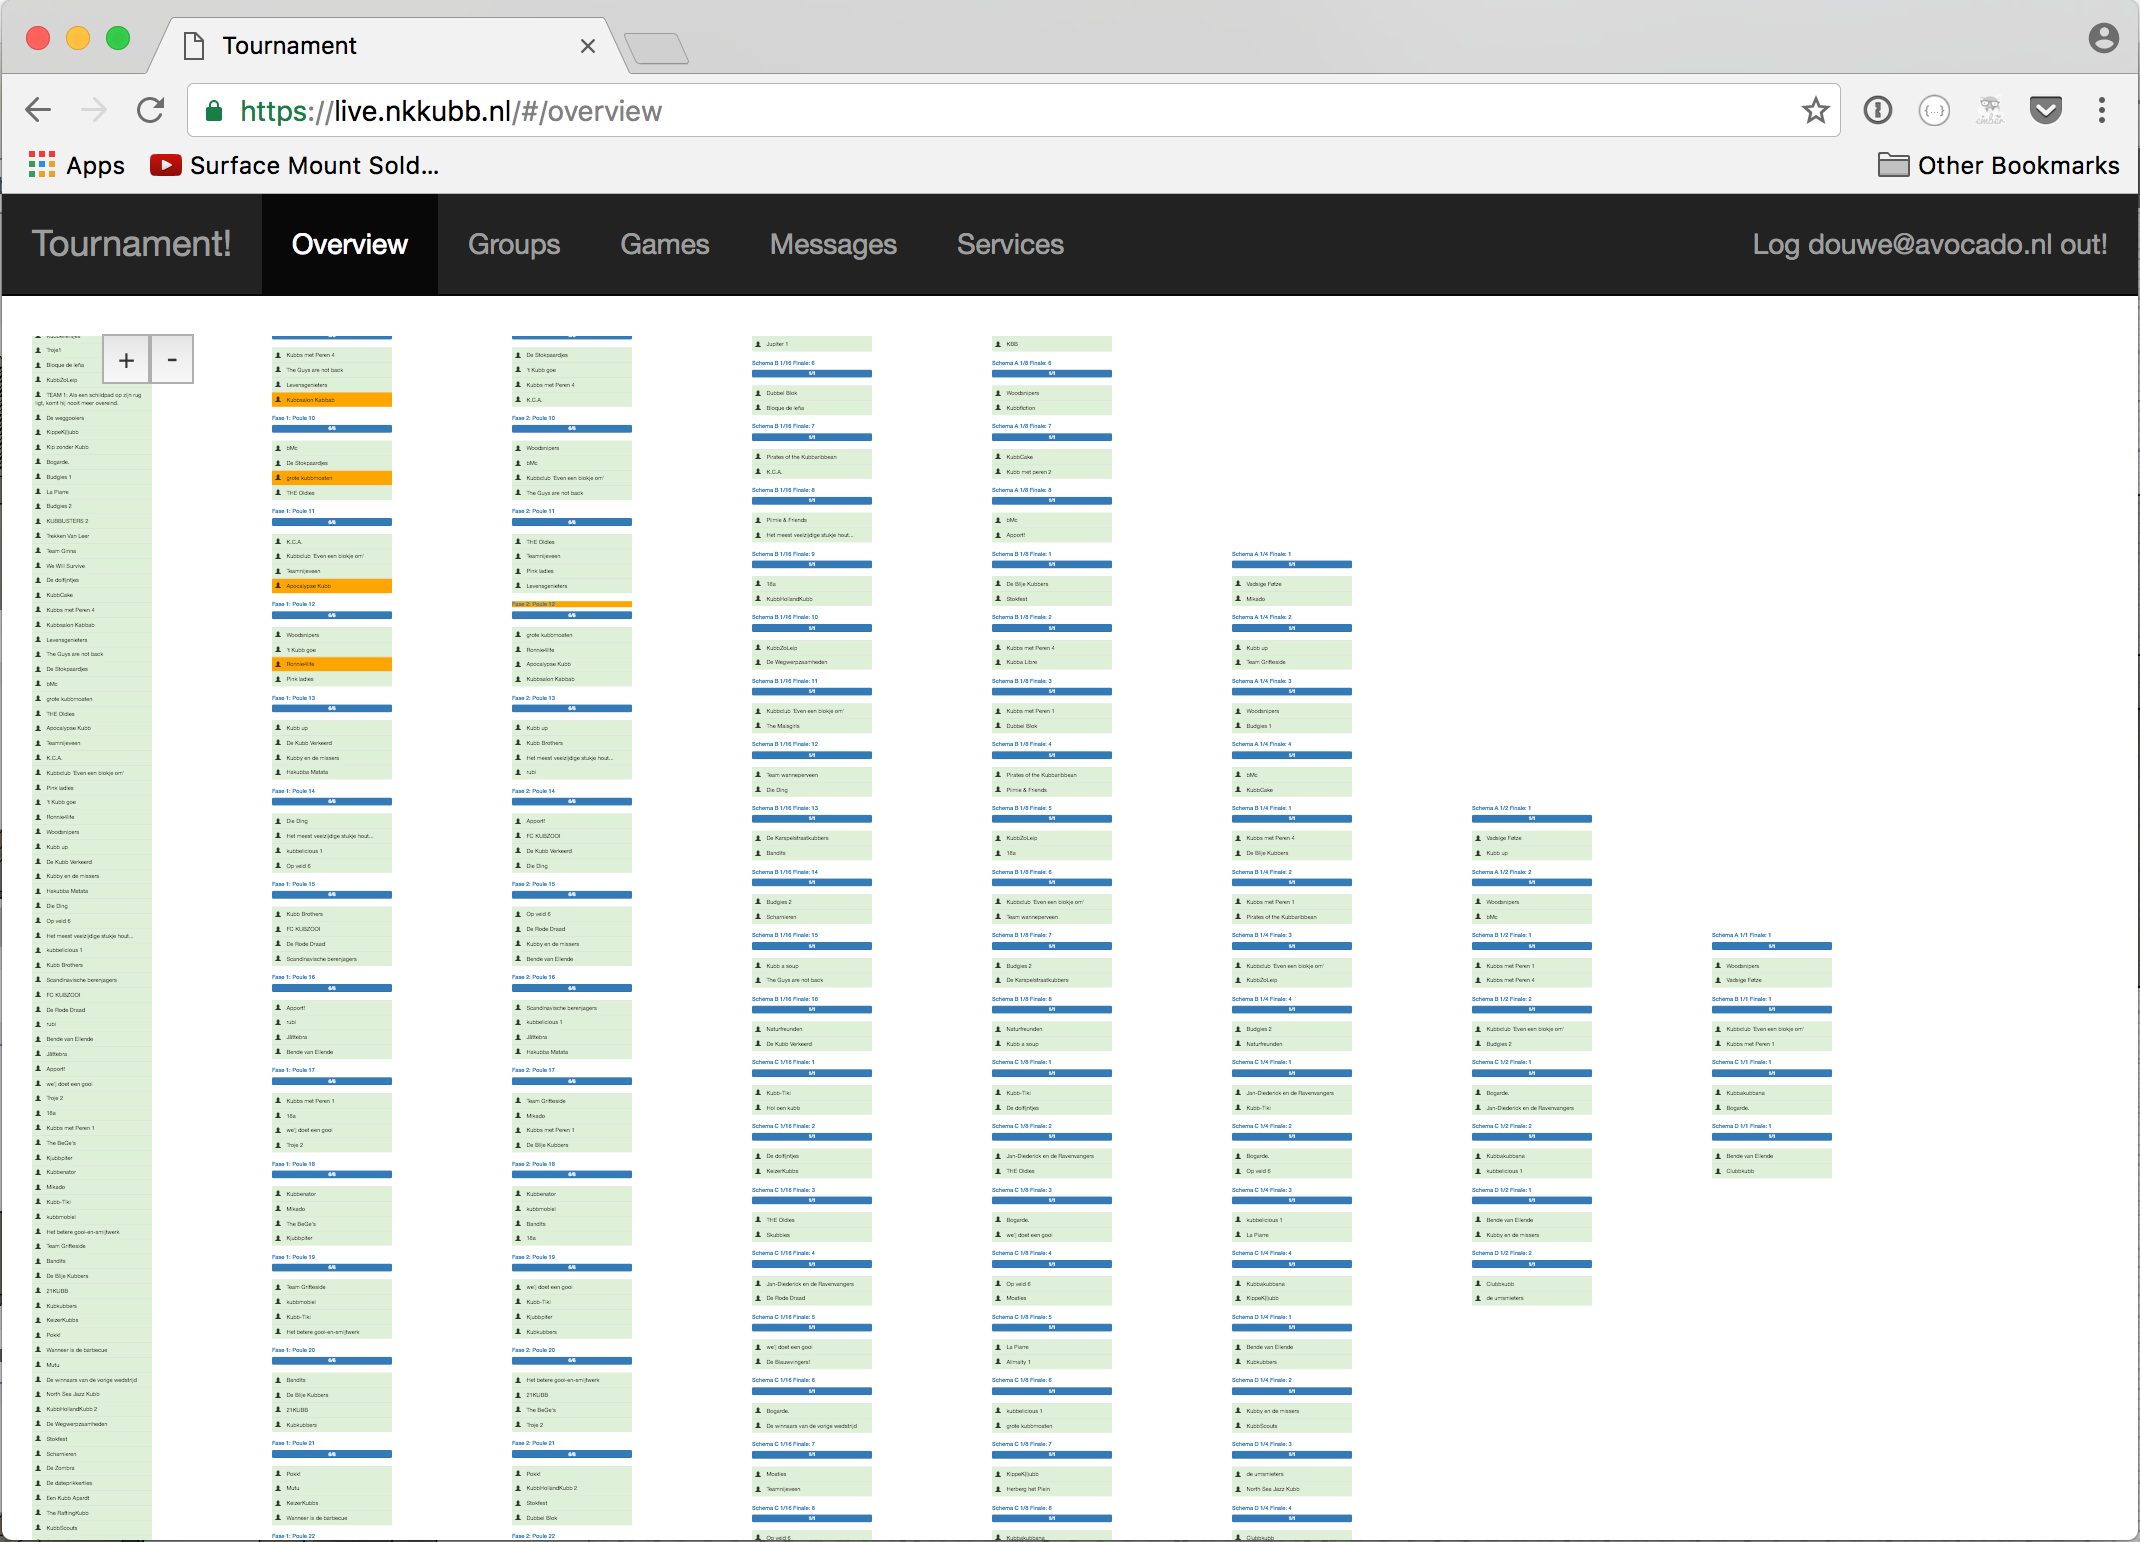The image size is (2140, 1542).
Task: Open Schema A 1/4 Finale: 1
Action: pos(1261,554)
